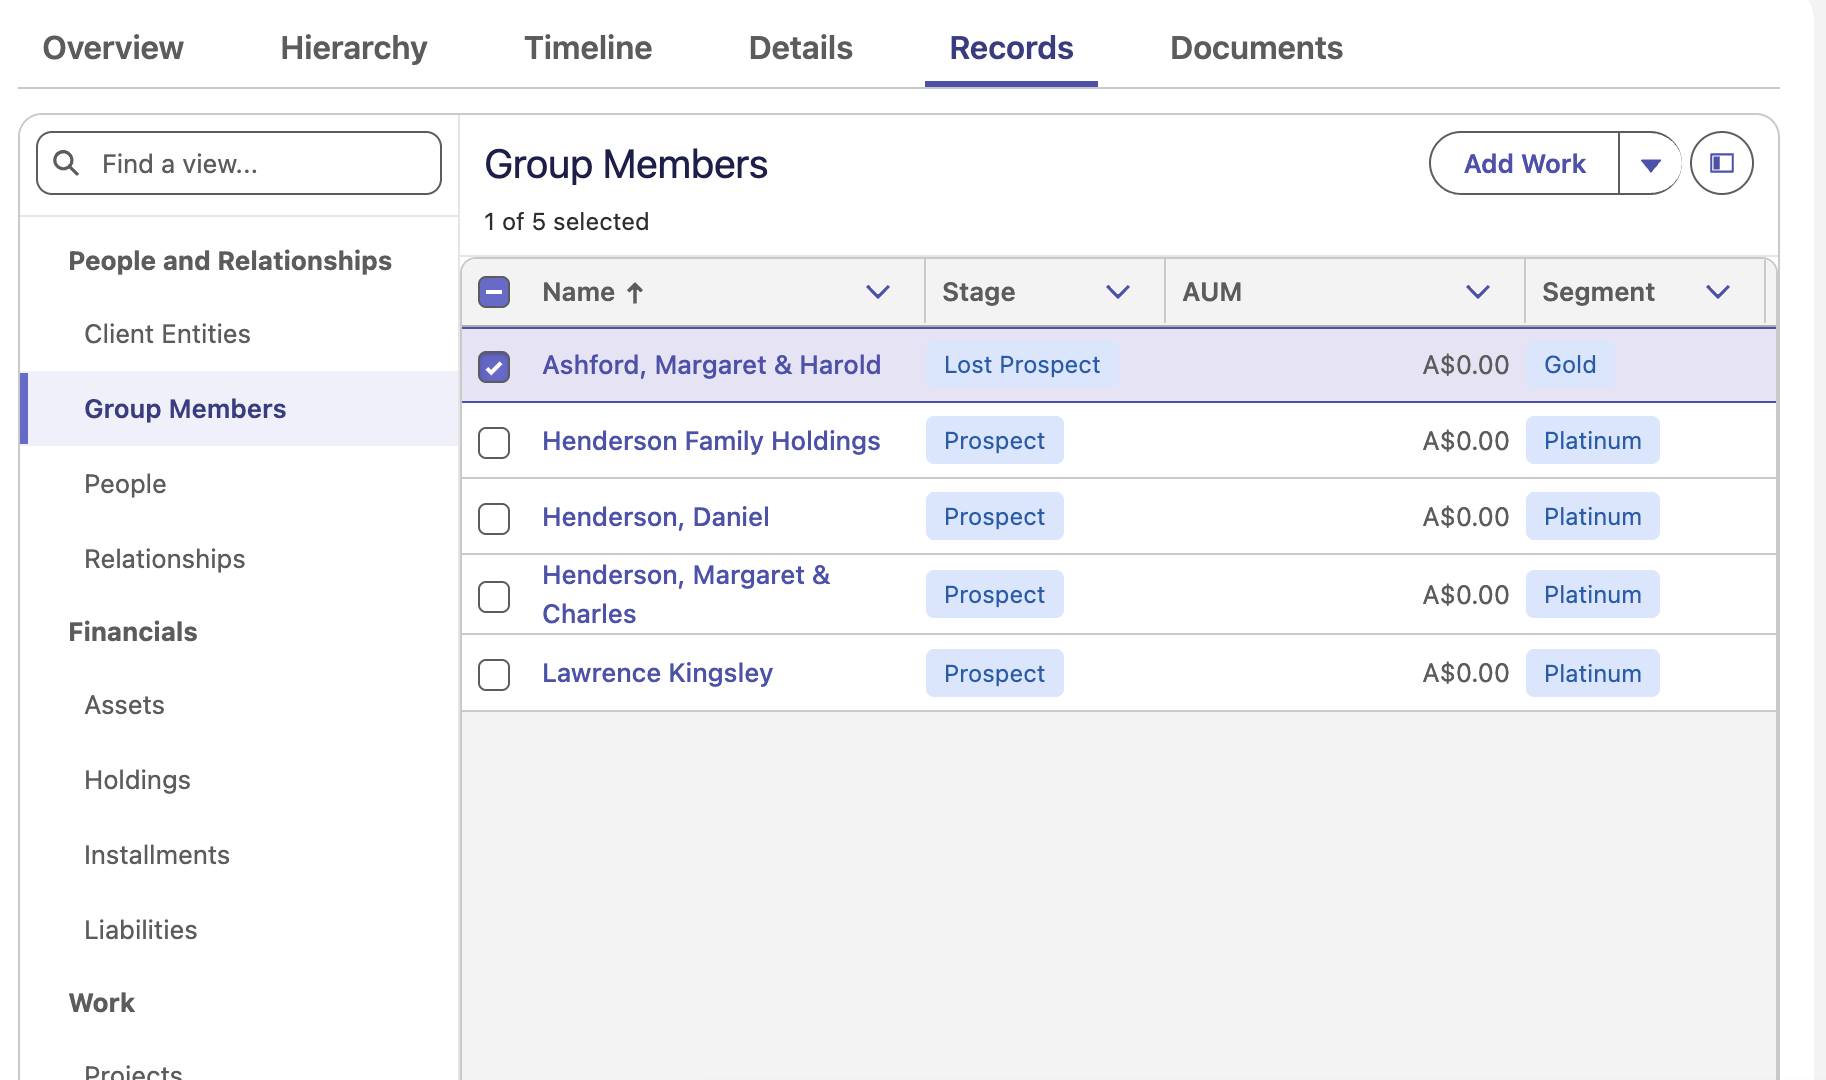The height and width of the screenshot is (1080, 1826).
Task: Click Henderson, Margaret & Charles' Prospect badge
Action: [995, 595]
